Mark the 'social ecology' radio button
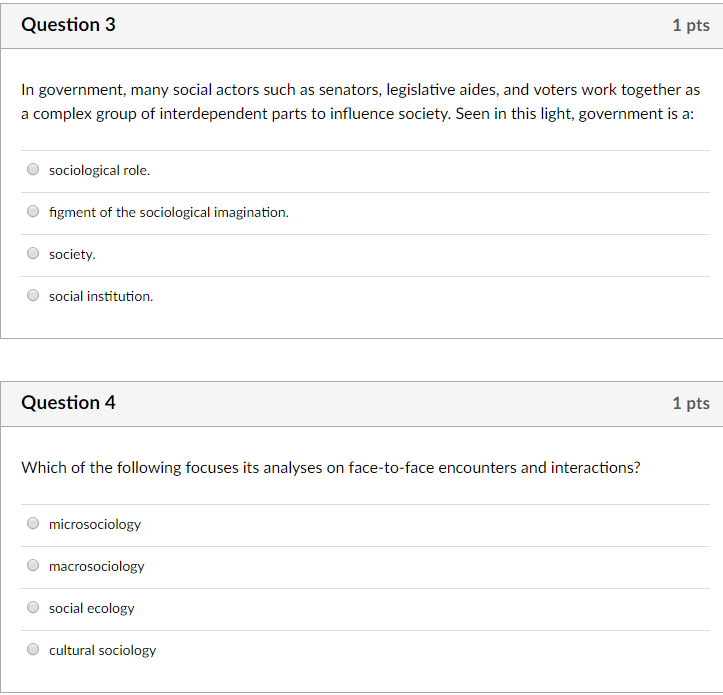723x695 pixels. coord(33,607)
